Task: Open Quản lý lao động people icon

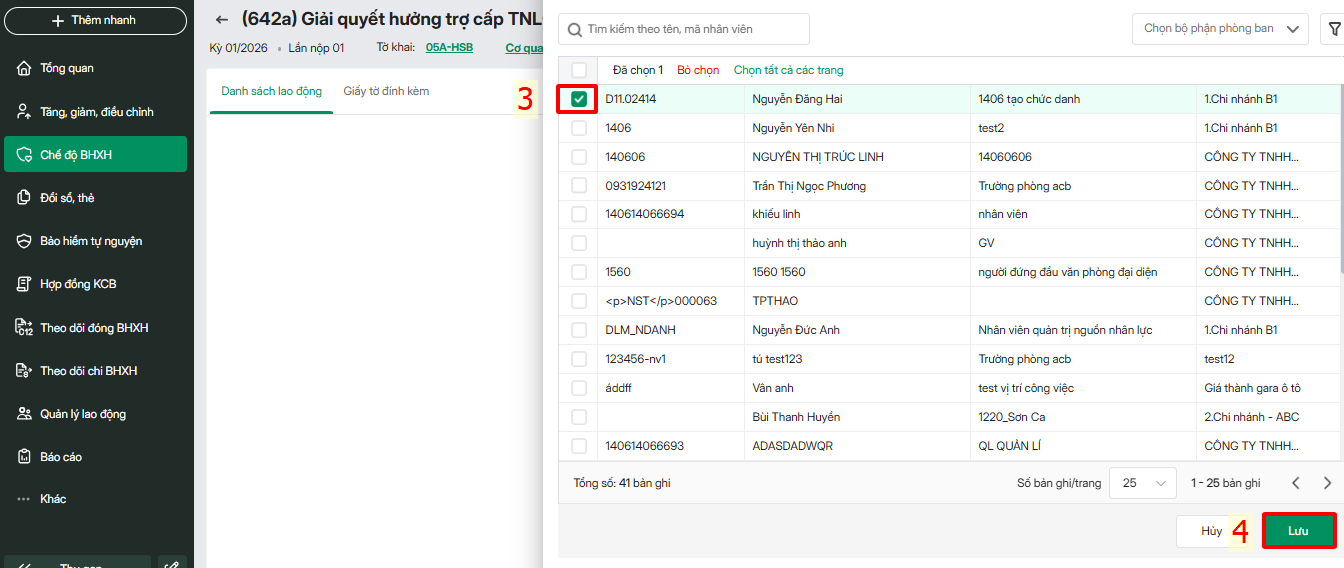Action: (x=25, y=414)
